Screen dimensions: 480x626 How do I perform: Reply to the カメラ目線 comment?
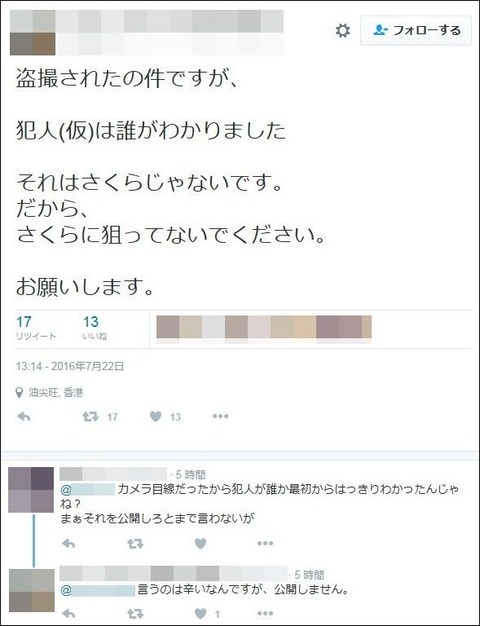point(69,543)
